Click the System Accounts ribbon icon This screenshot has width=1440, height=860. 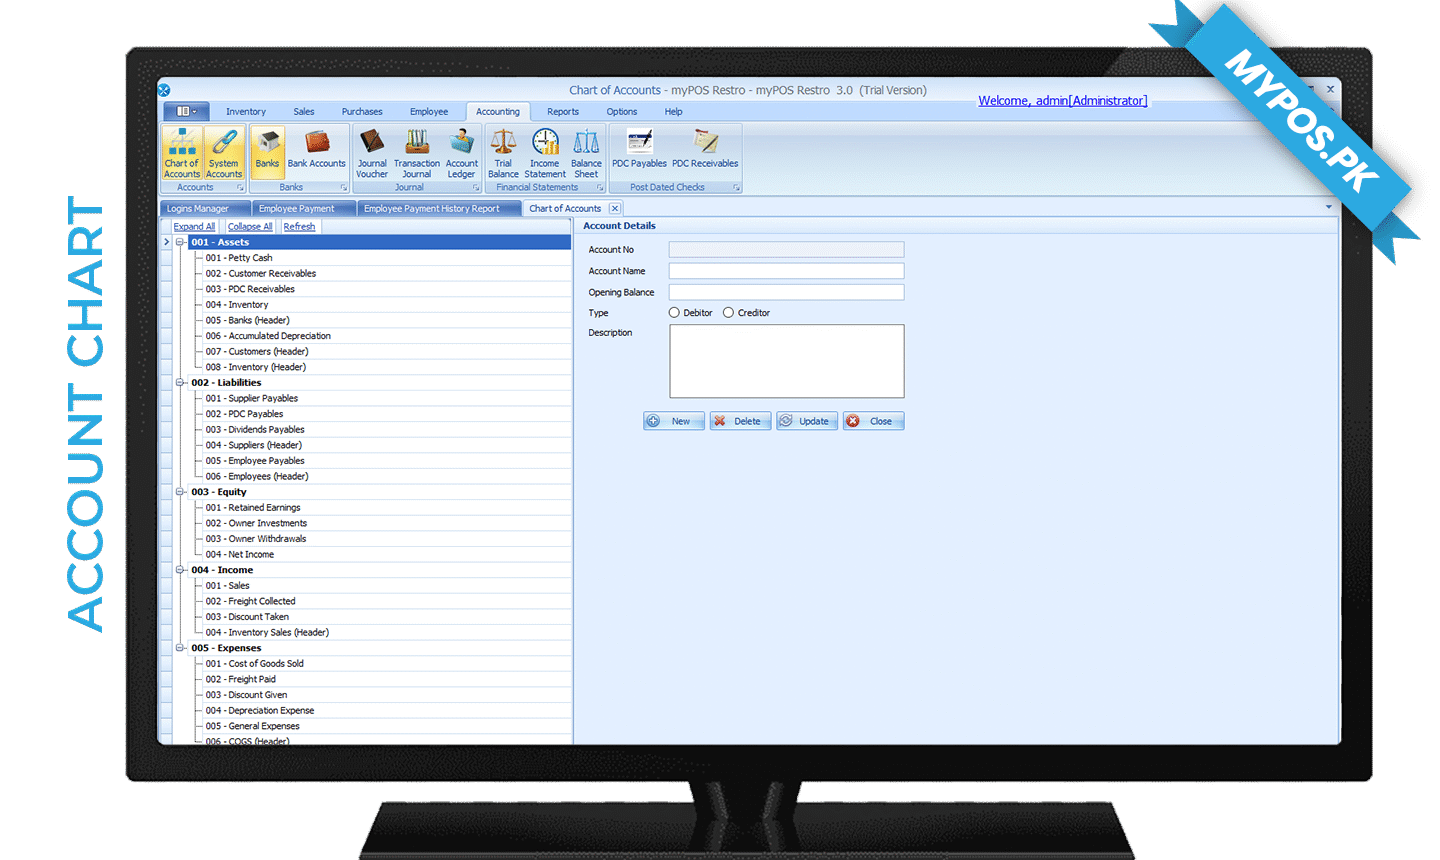pos(224,152)
